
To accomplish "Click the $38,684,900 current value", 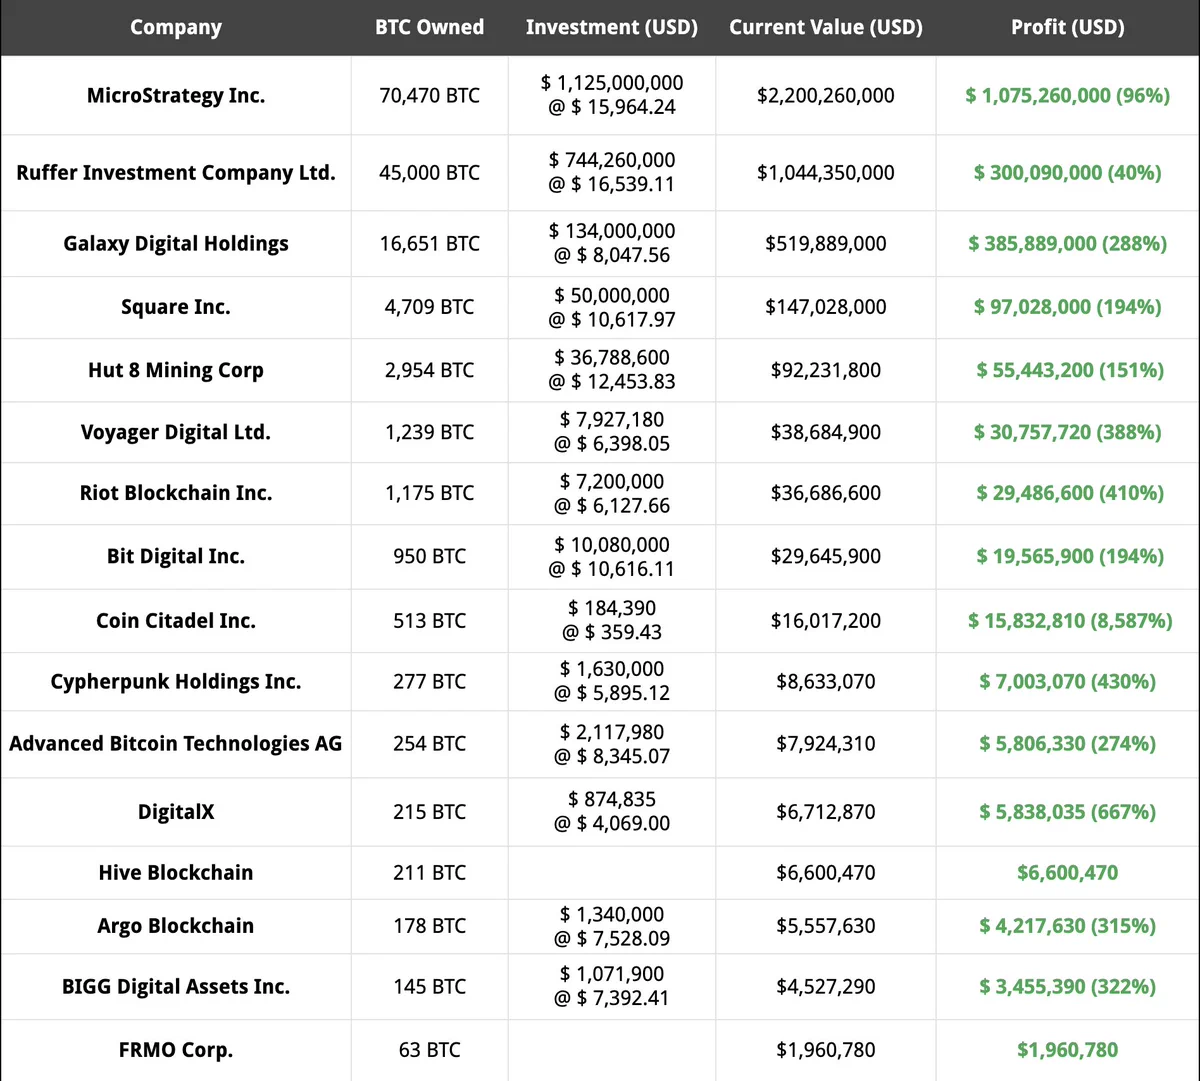I will 826,432.
